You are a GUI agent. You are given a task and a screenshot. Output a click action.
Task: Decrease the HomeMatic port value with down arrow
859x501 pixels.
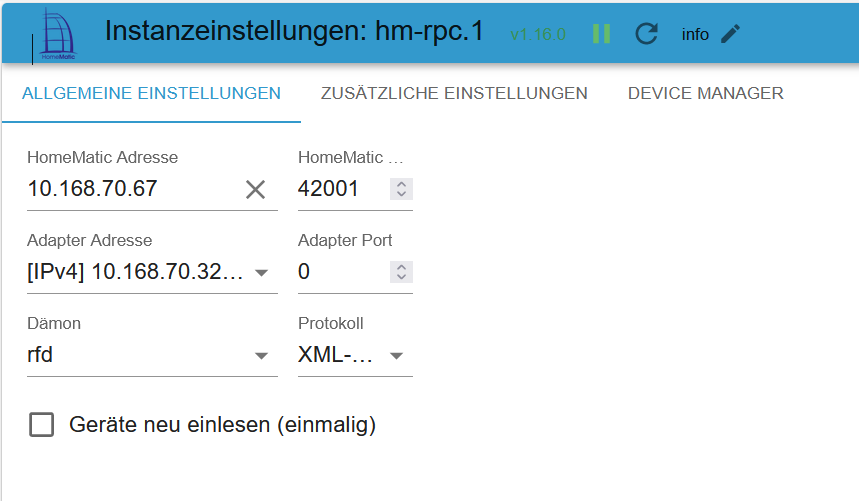pos(402,194)
